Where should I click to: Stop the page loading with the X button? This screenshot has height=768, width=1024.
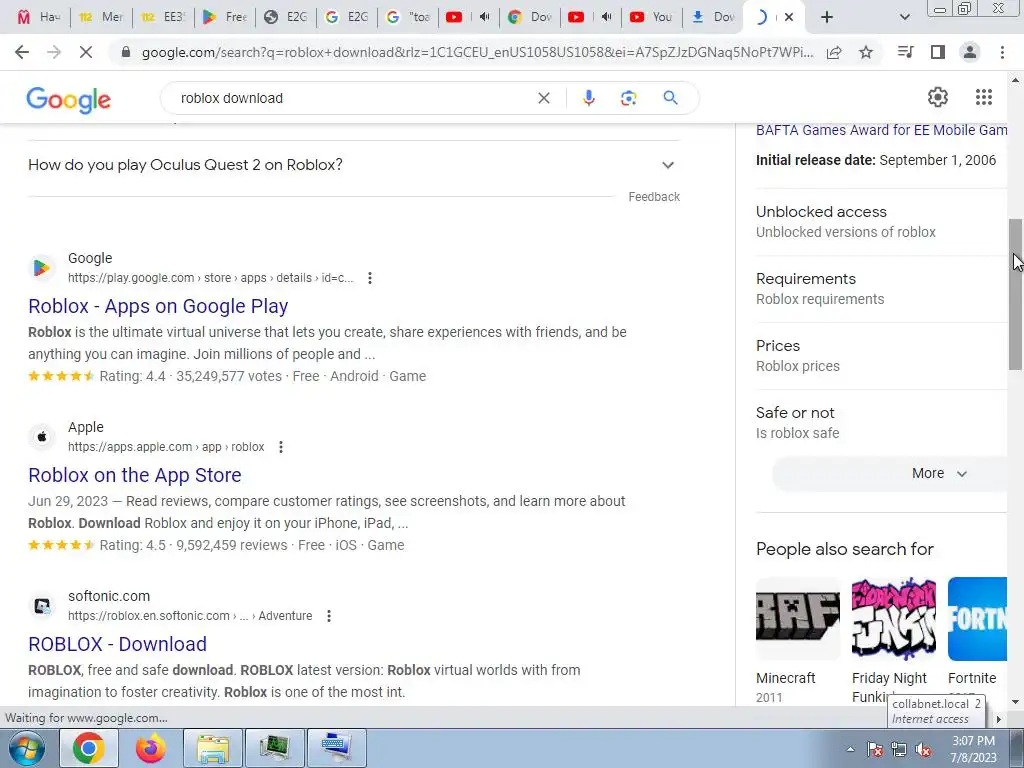tap(86, 52)
